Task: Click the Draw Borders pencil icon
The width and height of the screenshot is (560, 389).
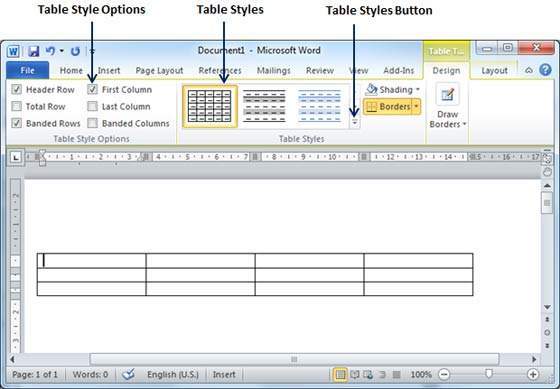Action: coord(447,95)
